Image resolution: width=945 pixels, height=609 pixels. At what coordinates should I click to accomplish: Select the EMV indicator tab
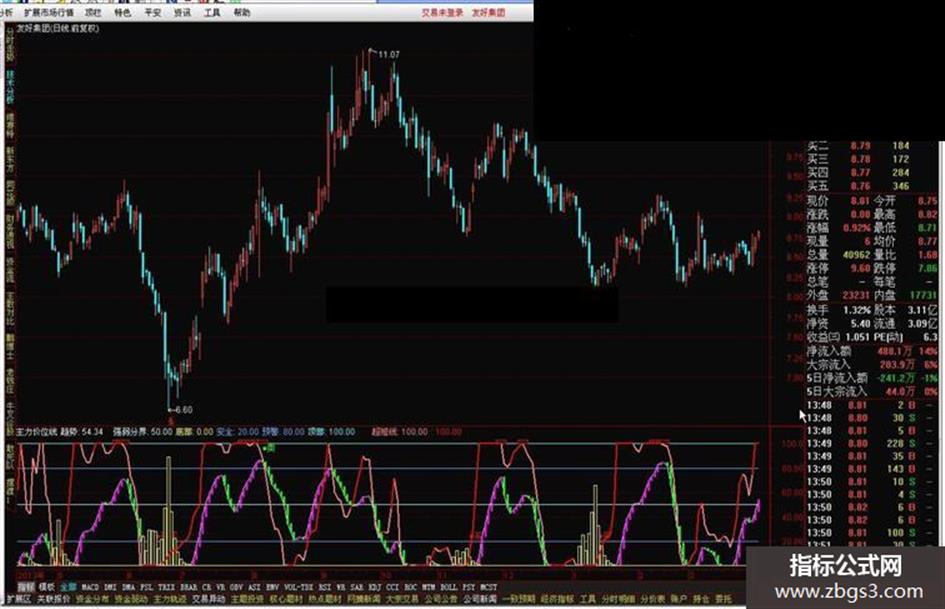[272, 587]
